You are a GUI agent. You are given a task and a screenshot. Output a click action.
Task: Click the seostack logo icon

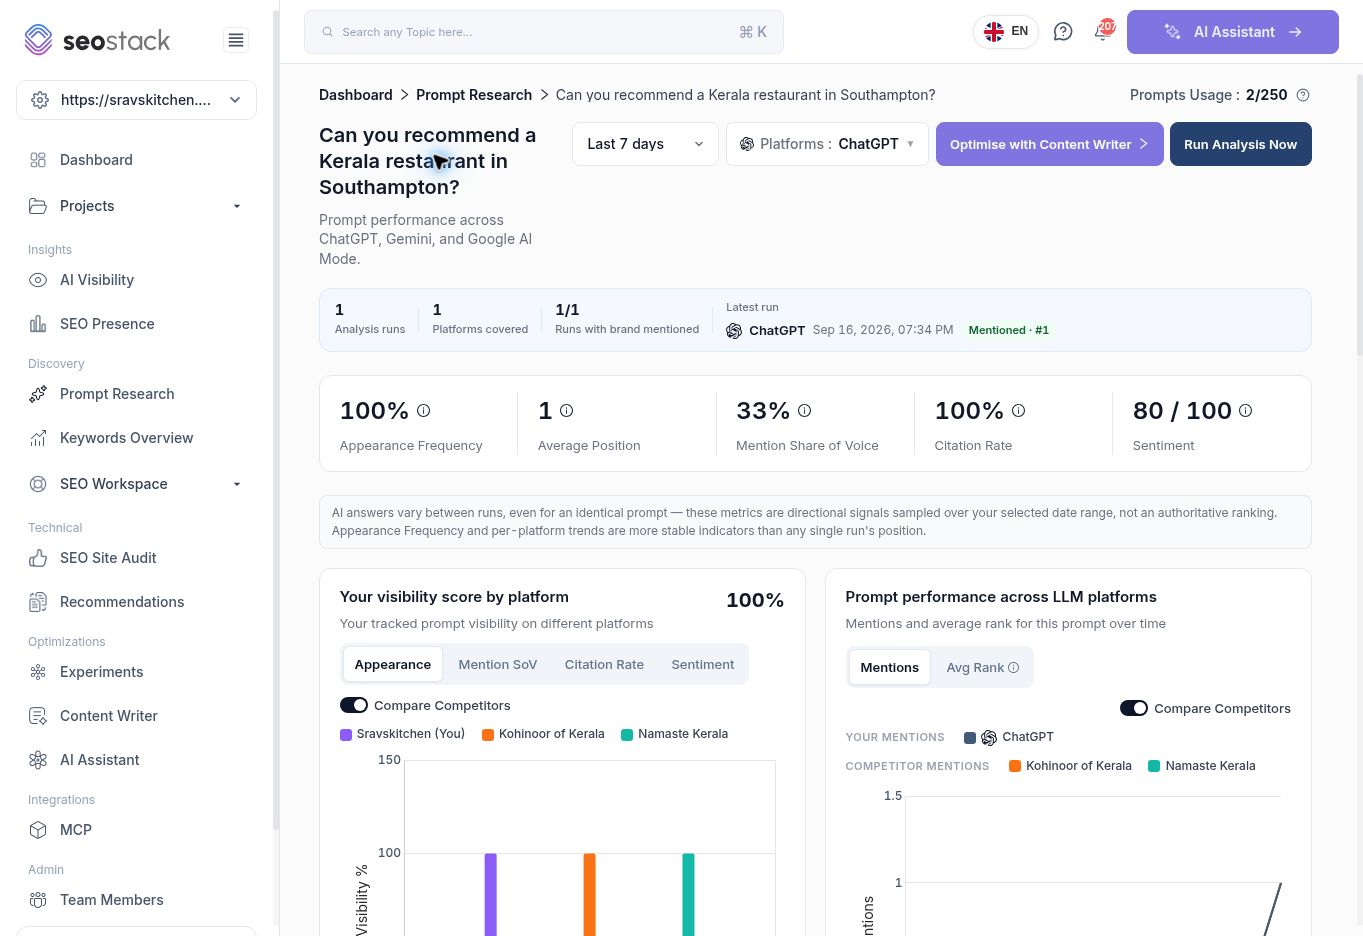tap(38, 40)
